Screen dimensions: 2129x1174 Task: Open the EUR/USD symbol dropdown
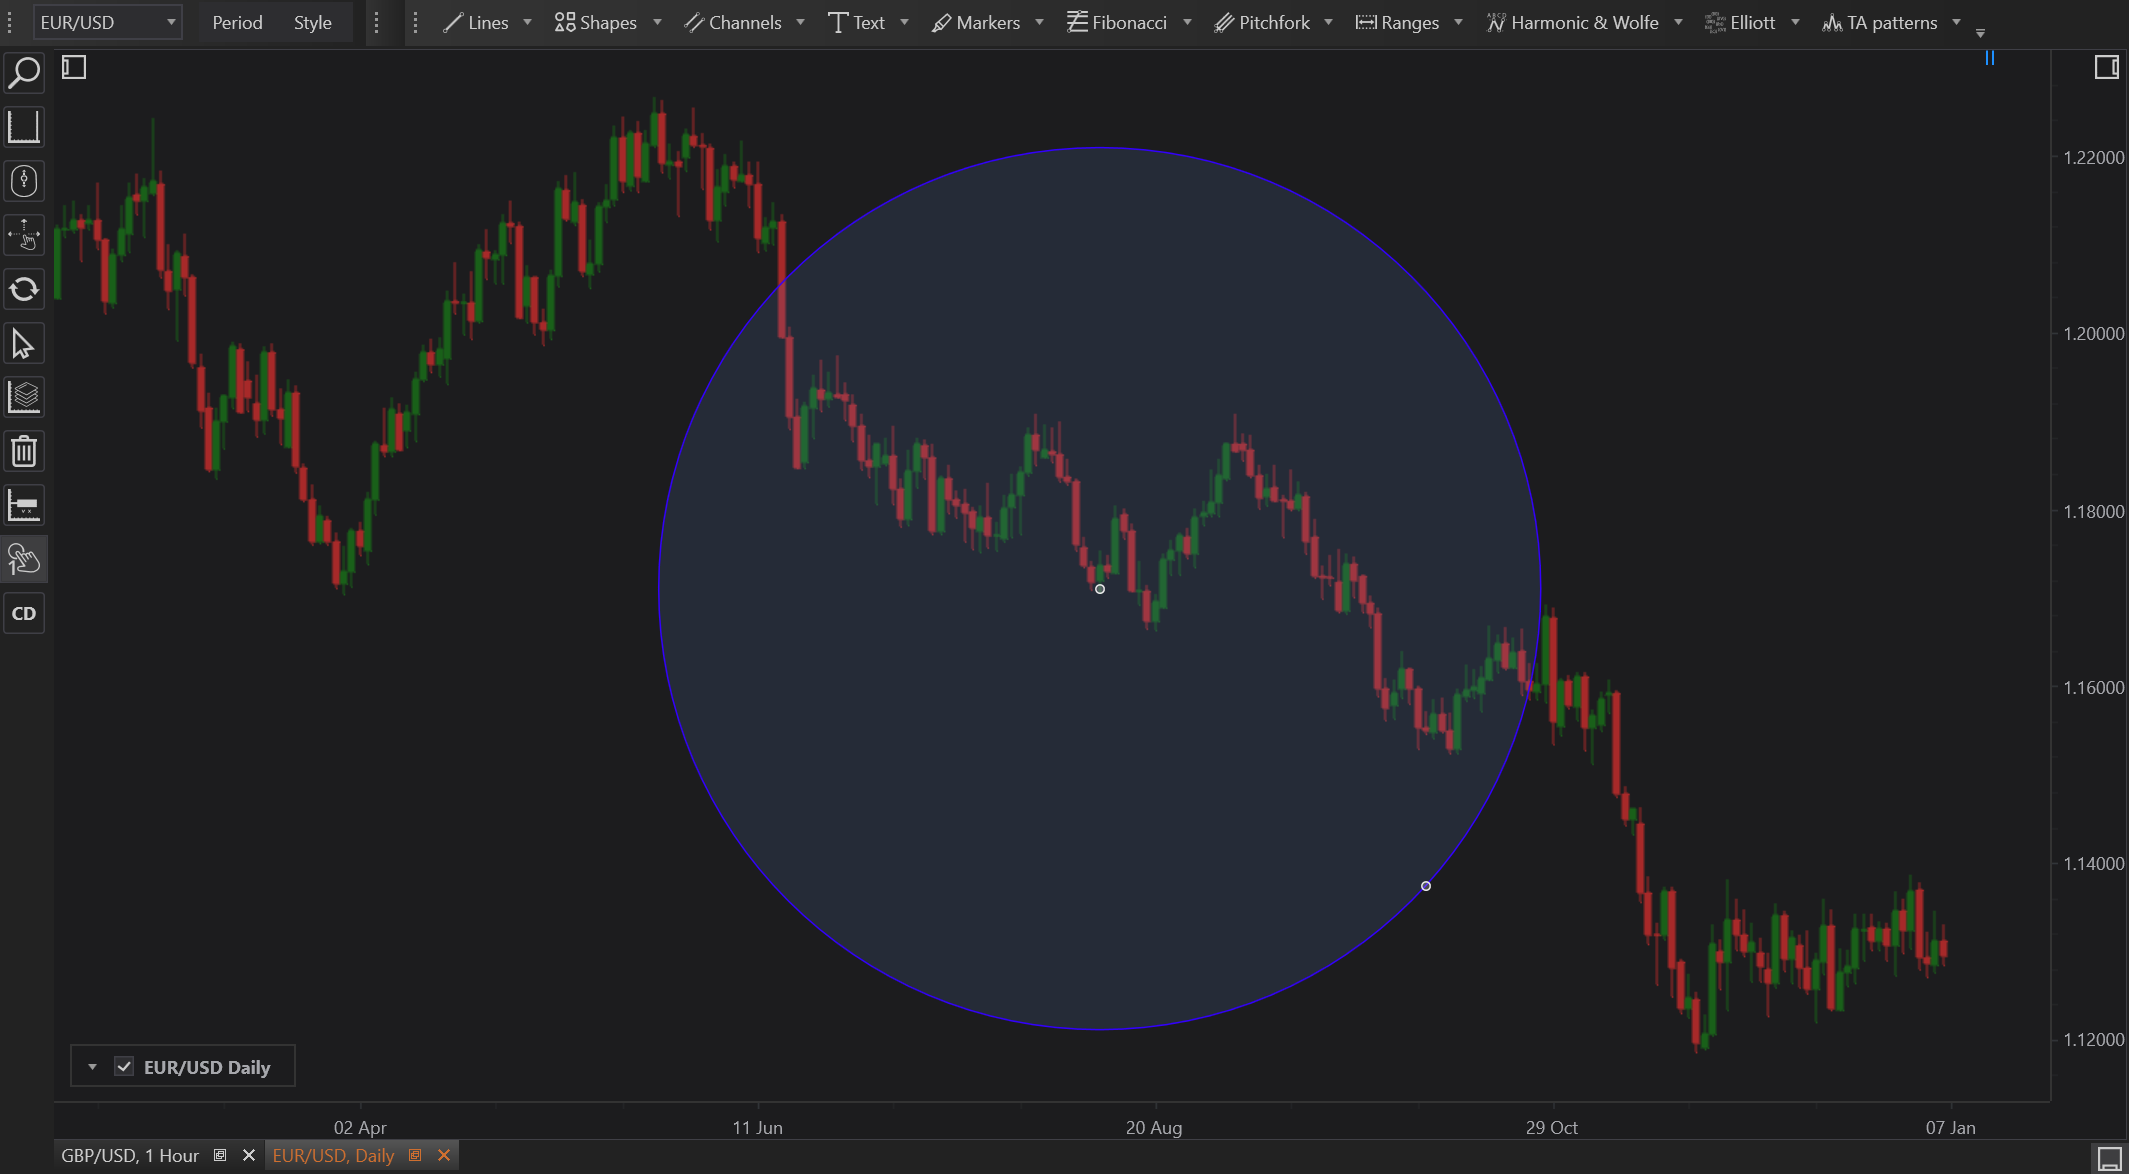pyautogui.click(x=171, y=22)
